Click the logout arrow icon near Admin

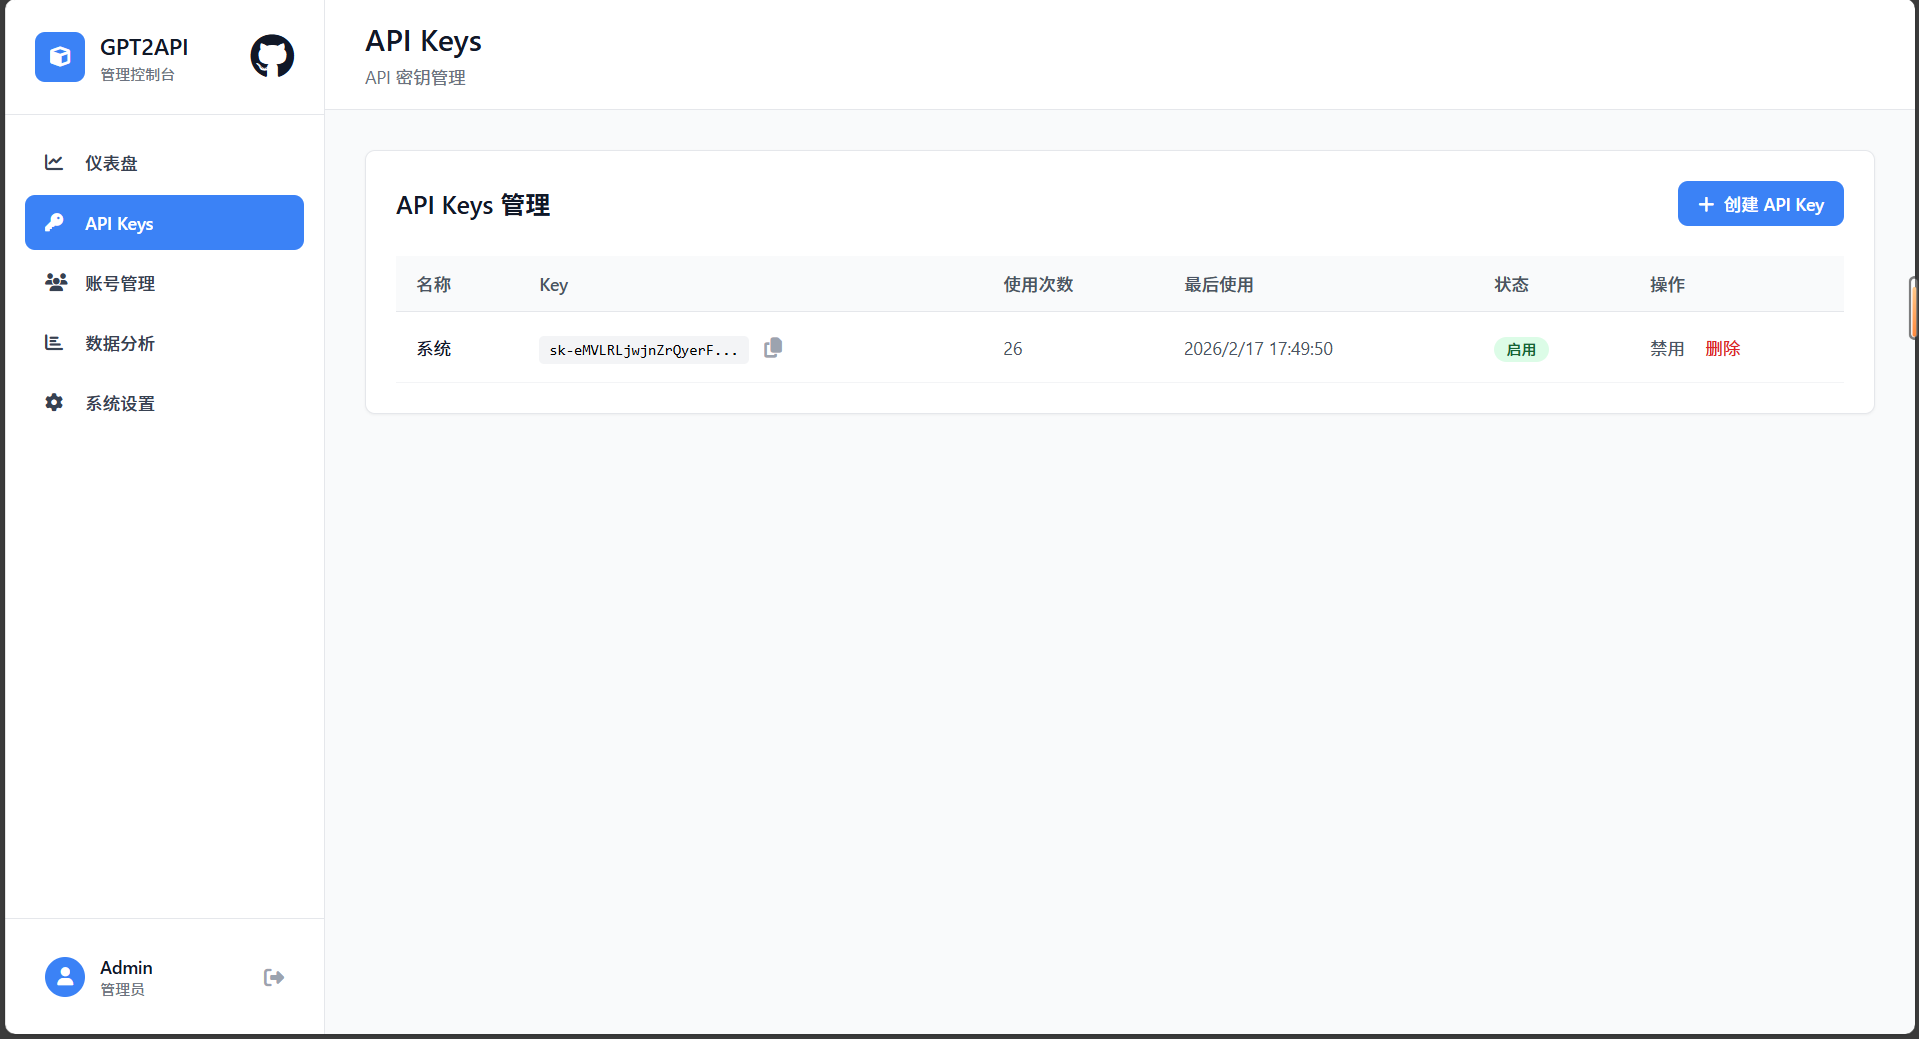click(273, 977)
